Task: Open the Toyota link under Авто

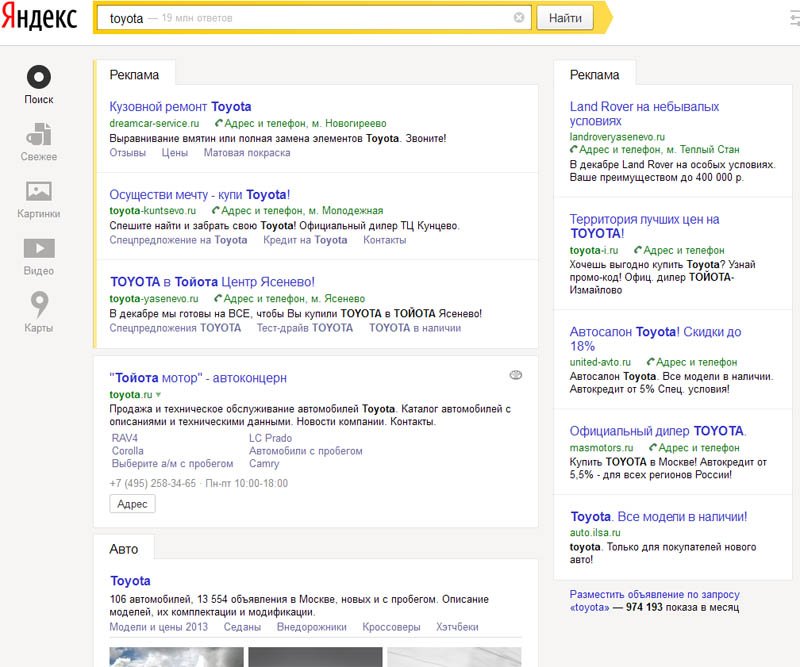Action: click(130, 581)
